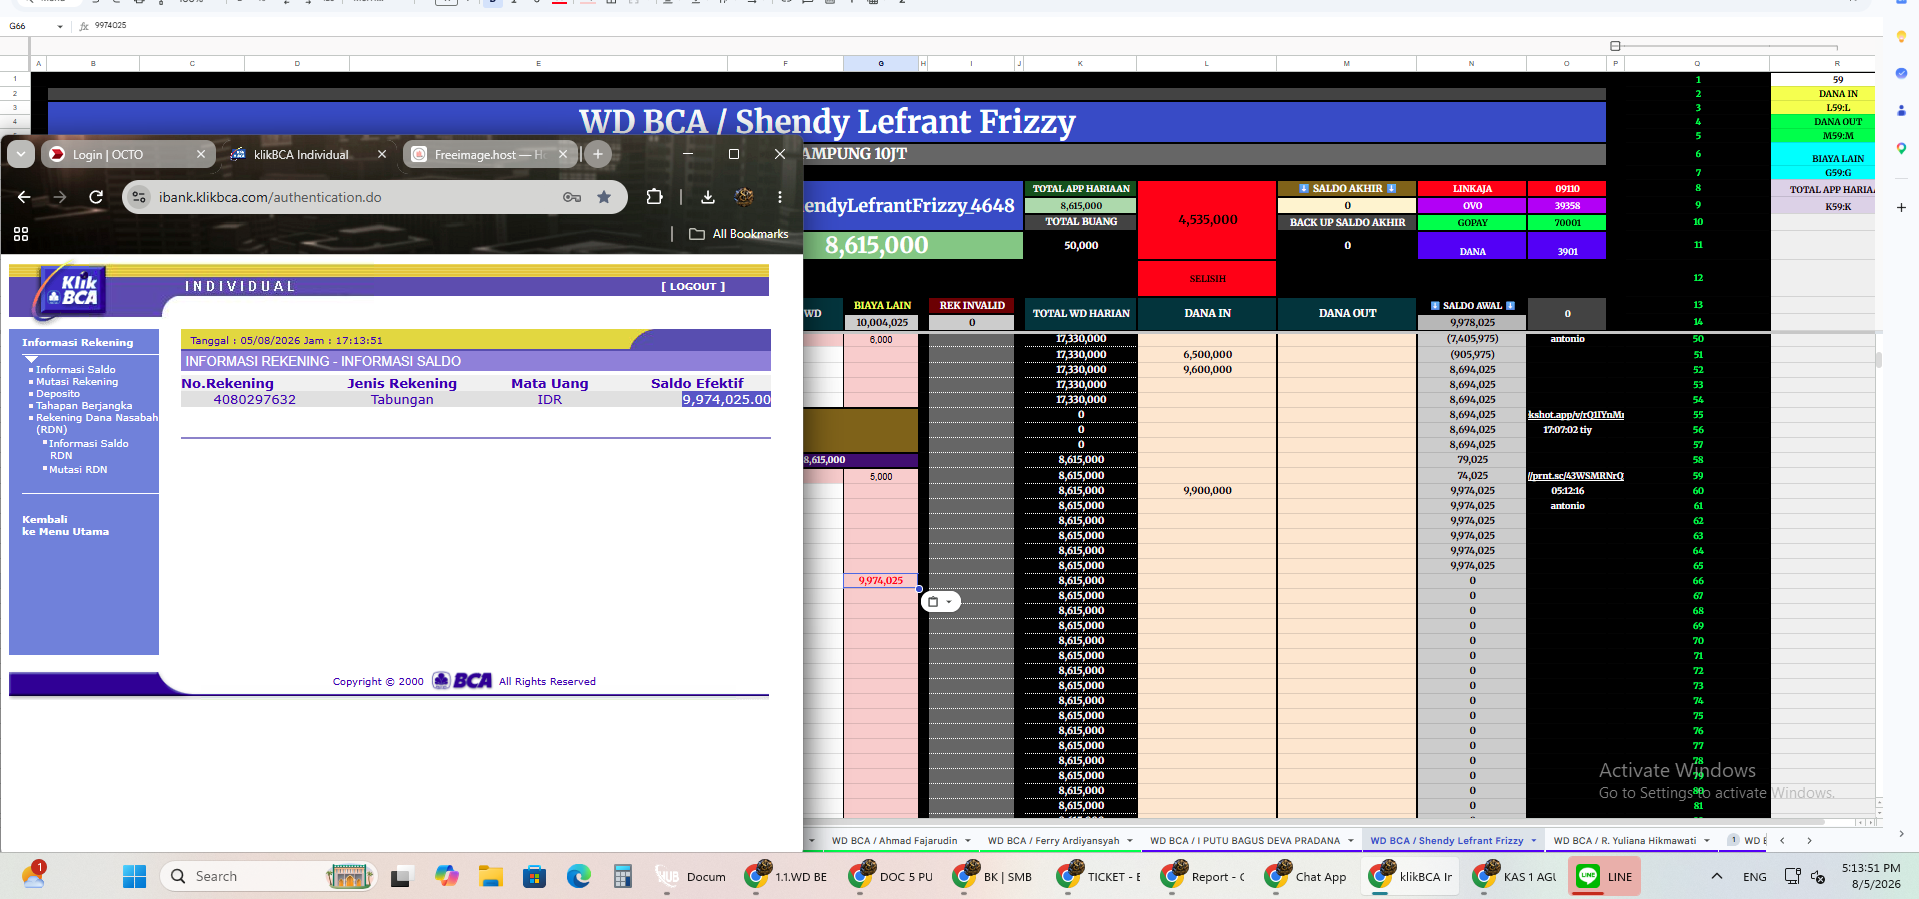Click the Get add-ons plus icon
Viewport: 1919px width, 899px height.
(1901, 207)
